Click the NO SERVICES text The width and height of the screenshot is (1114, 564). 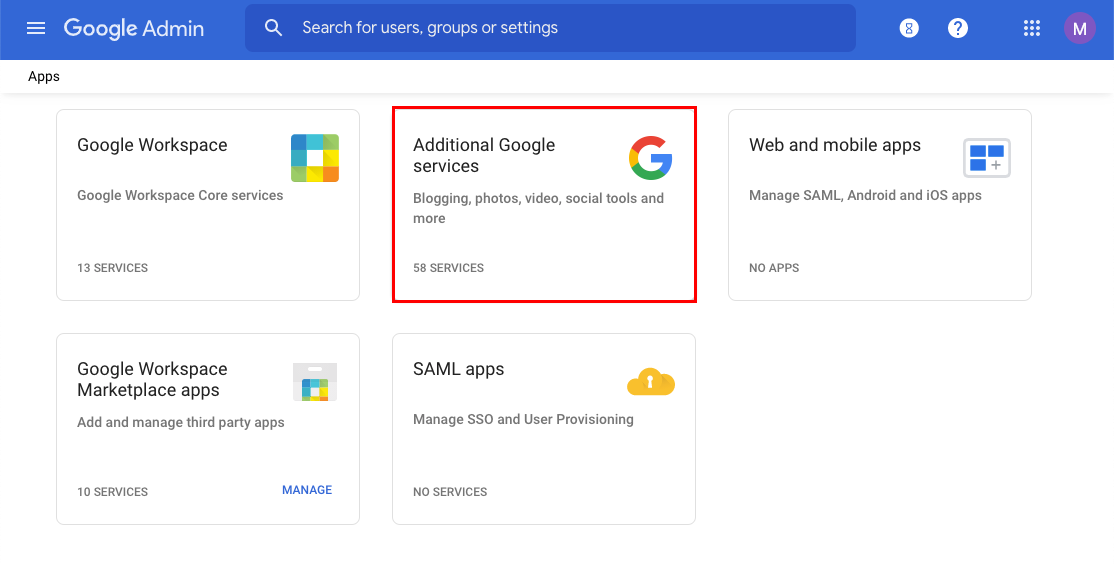(x=450, y=492)
